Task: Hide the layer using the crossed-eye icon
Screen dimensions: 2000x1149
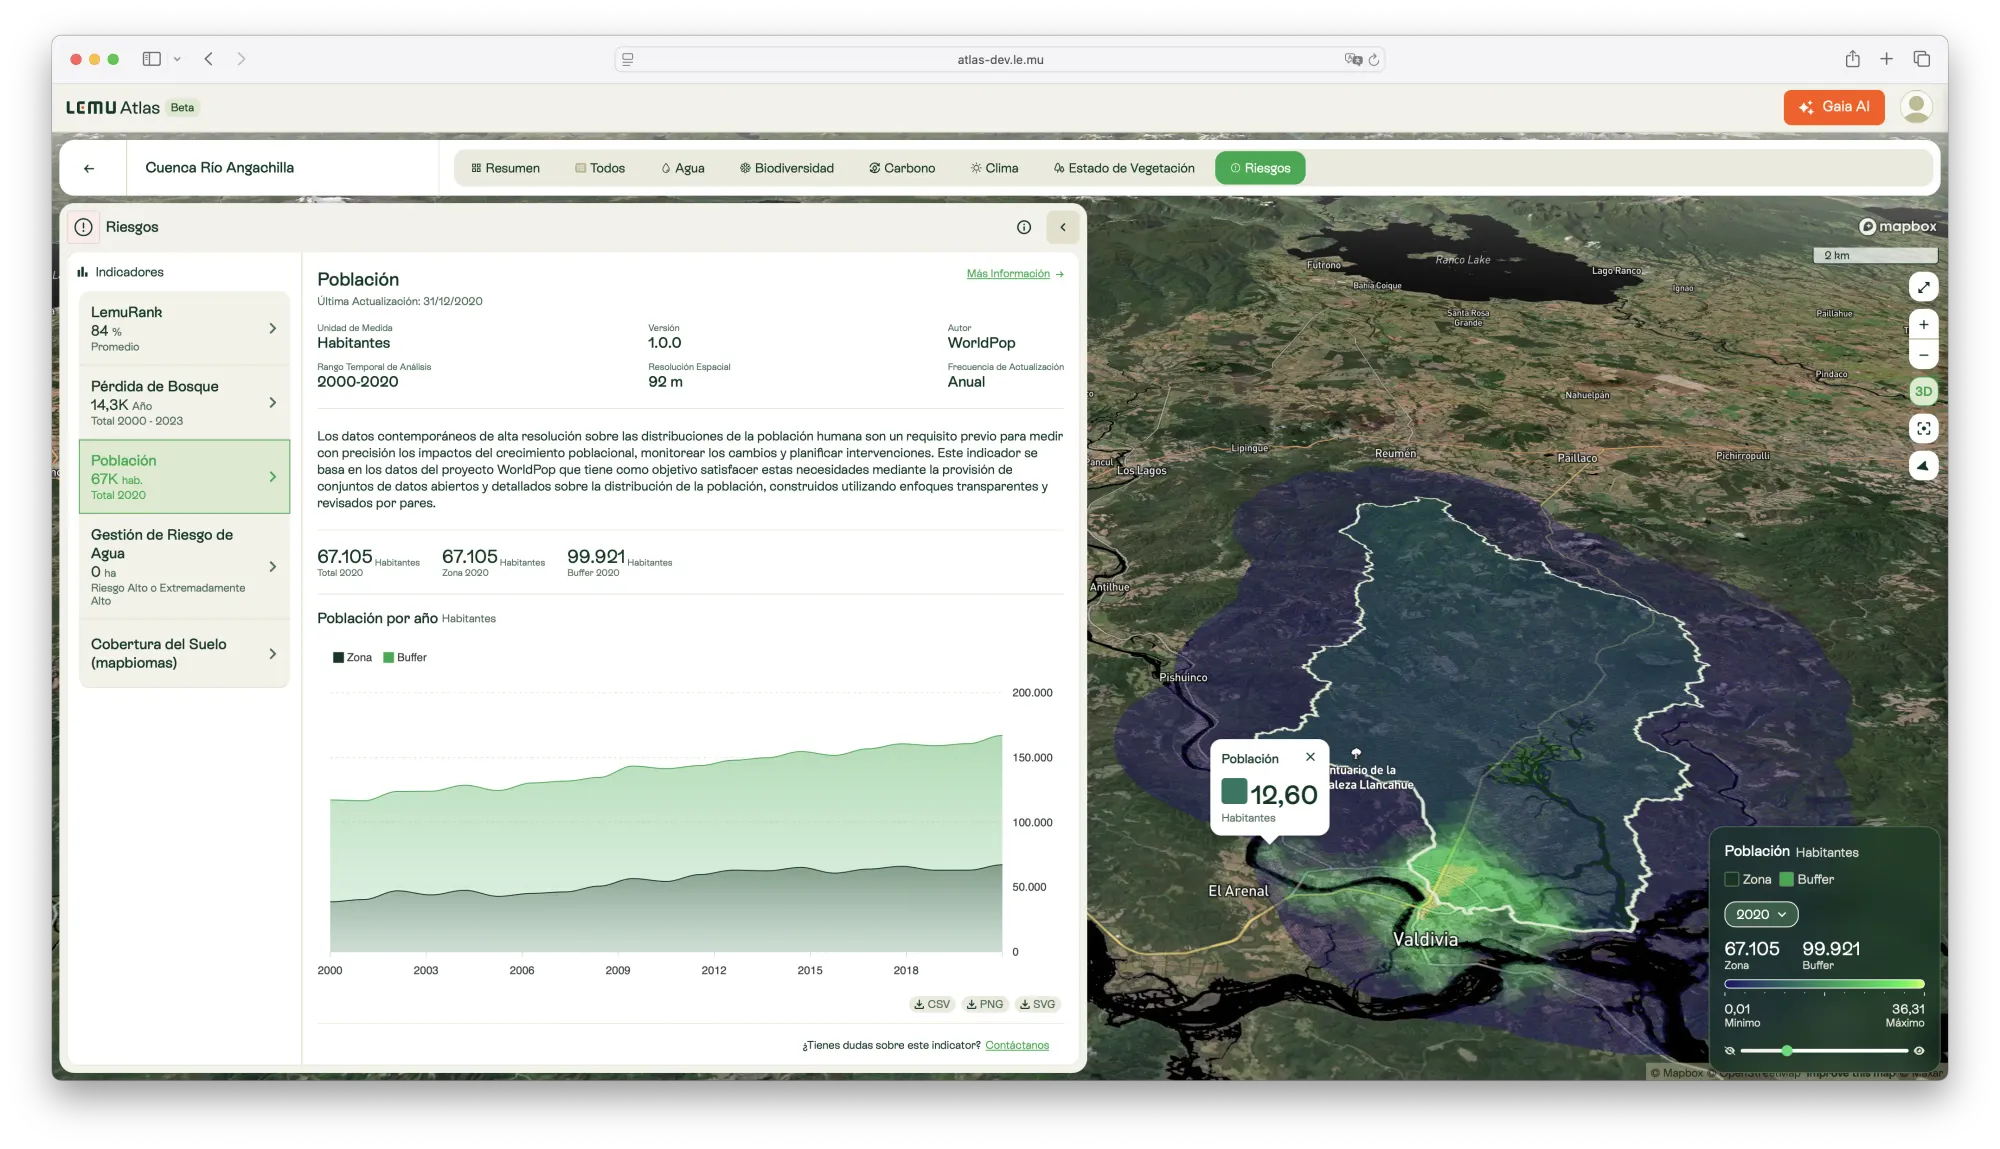Action: tap(1730, 1050)
